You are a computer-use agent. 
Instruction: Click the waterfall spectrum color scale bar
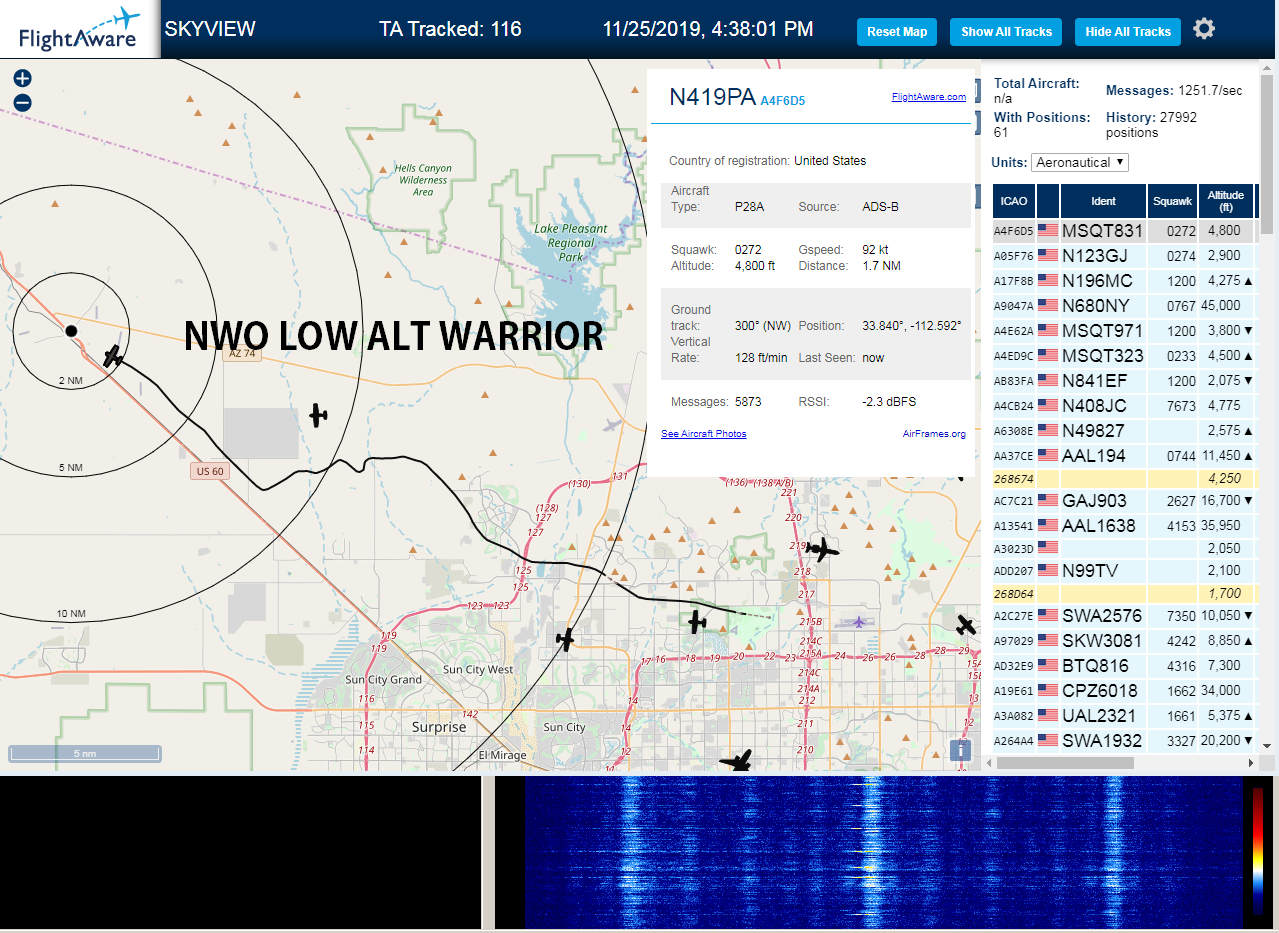pos(1258,850)
